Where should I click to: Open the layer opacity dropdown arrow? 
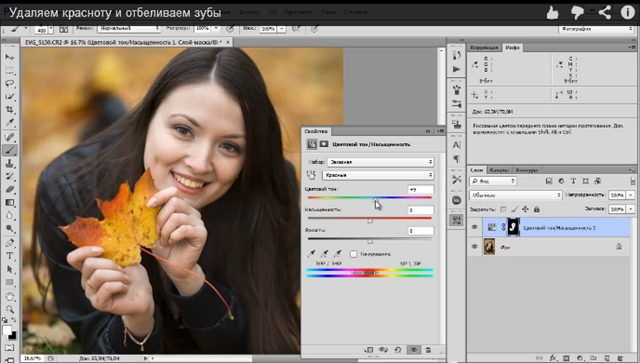(x=631, y=195)
